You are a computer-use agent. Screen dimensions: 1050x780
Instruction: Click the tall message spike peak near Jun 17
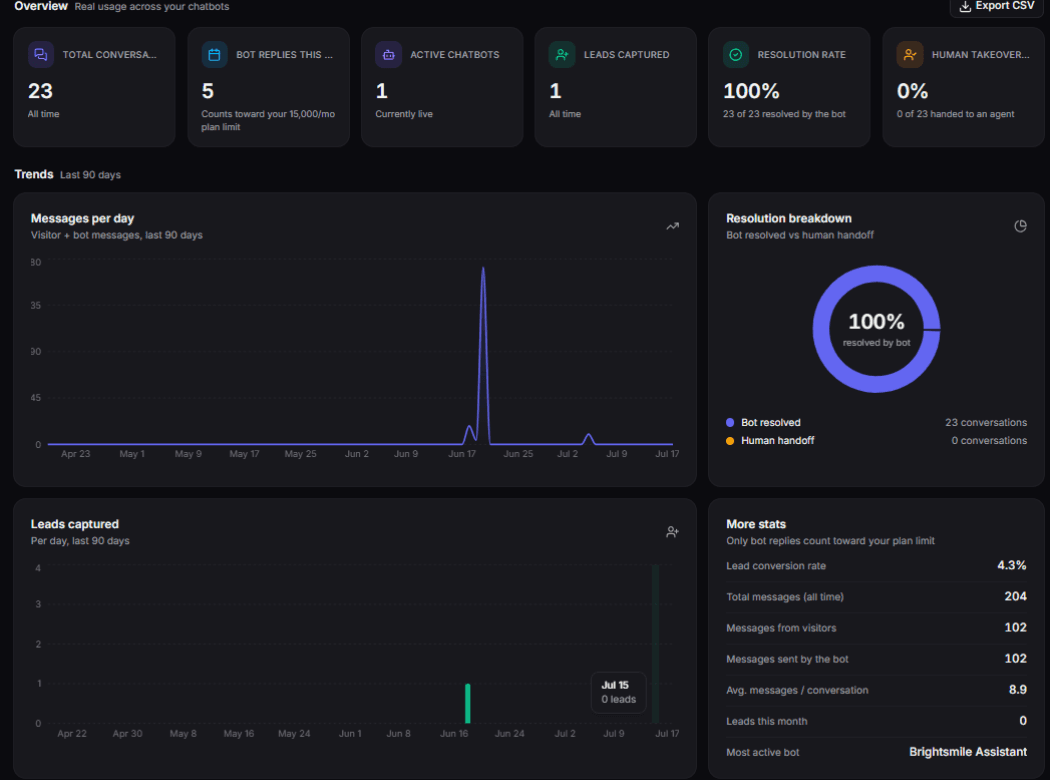[x=483, y=269]
